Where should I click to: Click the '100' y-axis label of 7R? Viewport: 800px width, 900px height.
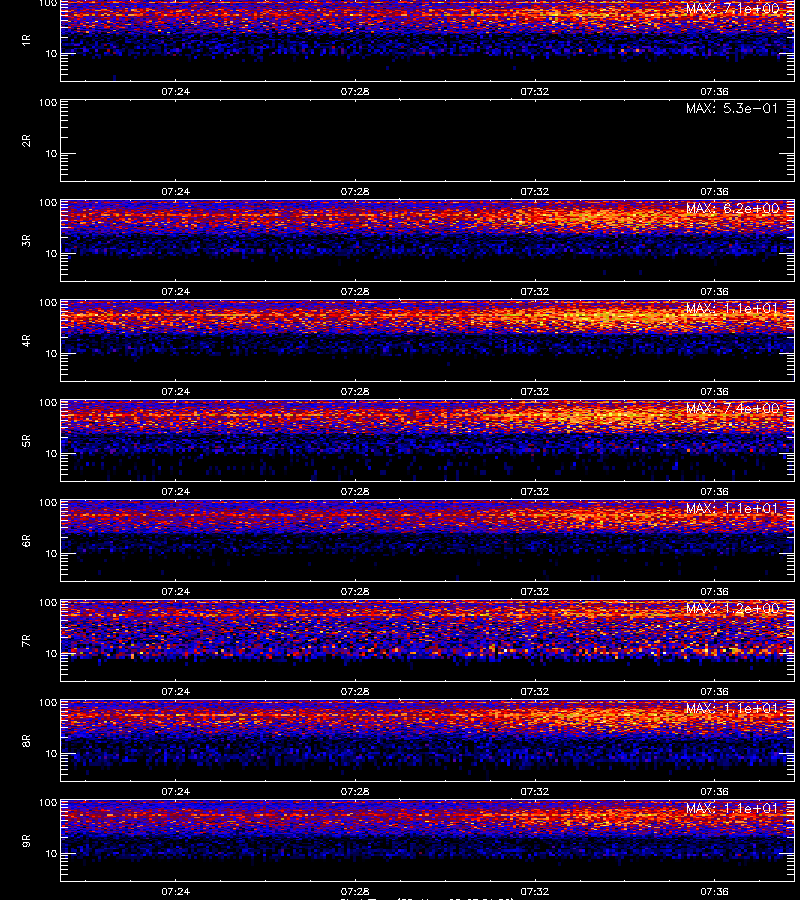tap(48, 603)
